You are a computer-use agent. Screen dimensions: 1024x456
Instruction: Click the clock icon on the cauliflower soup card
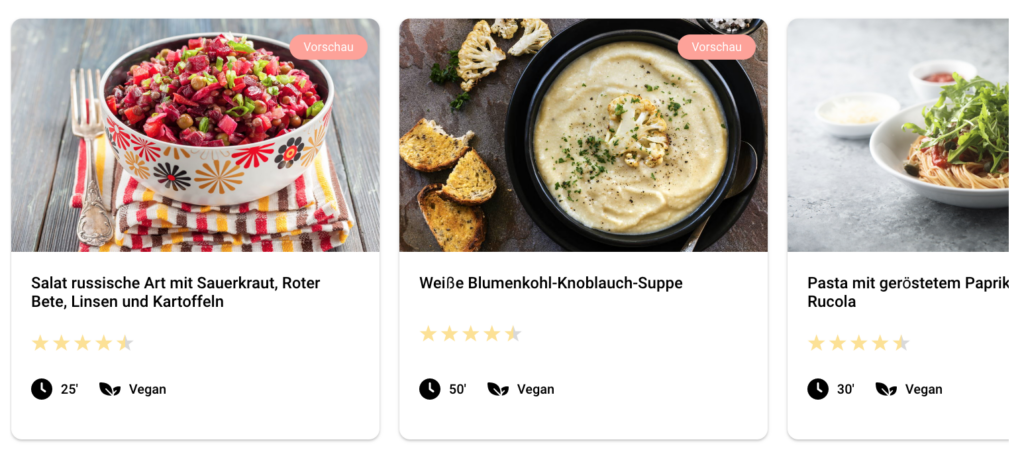[x=430, y=389]
